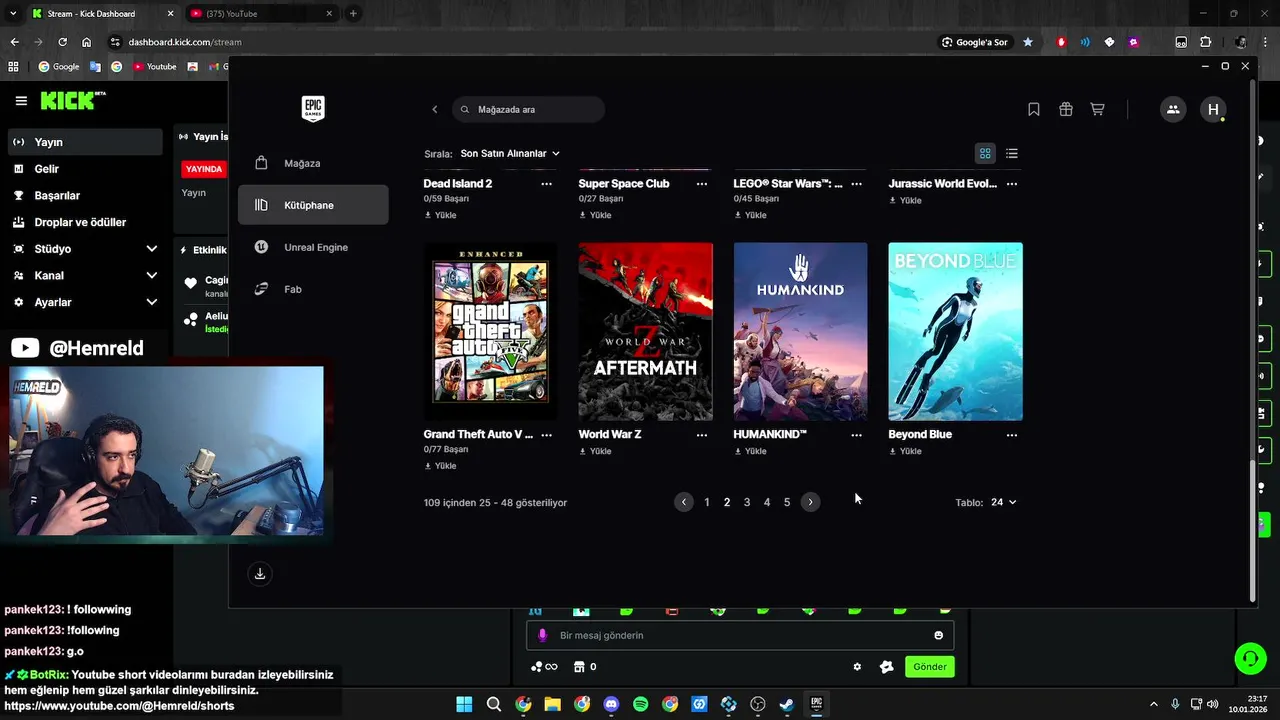1280x720 pixels.
Task: Open Spotify from the taskbar
Action: pos(641,704)
